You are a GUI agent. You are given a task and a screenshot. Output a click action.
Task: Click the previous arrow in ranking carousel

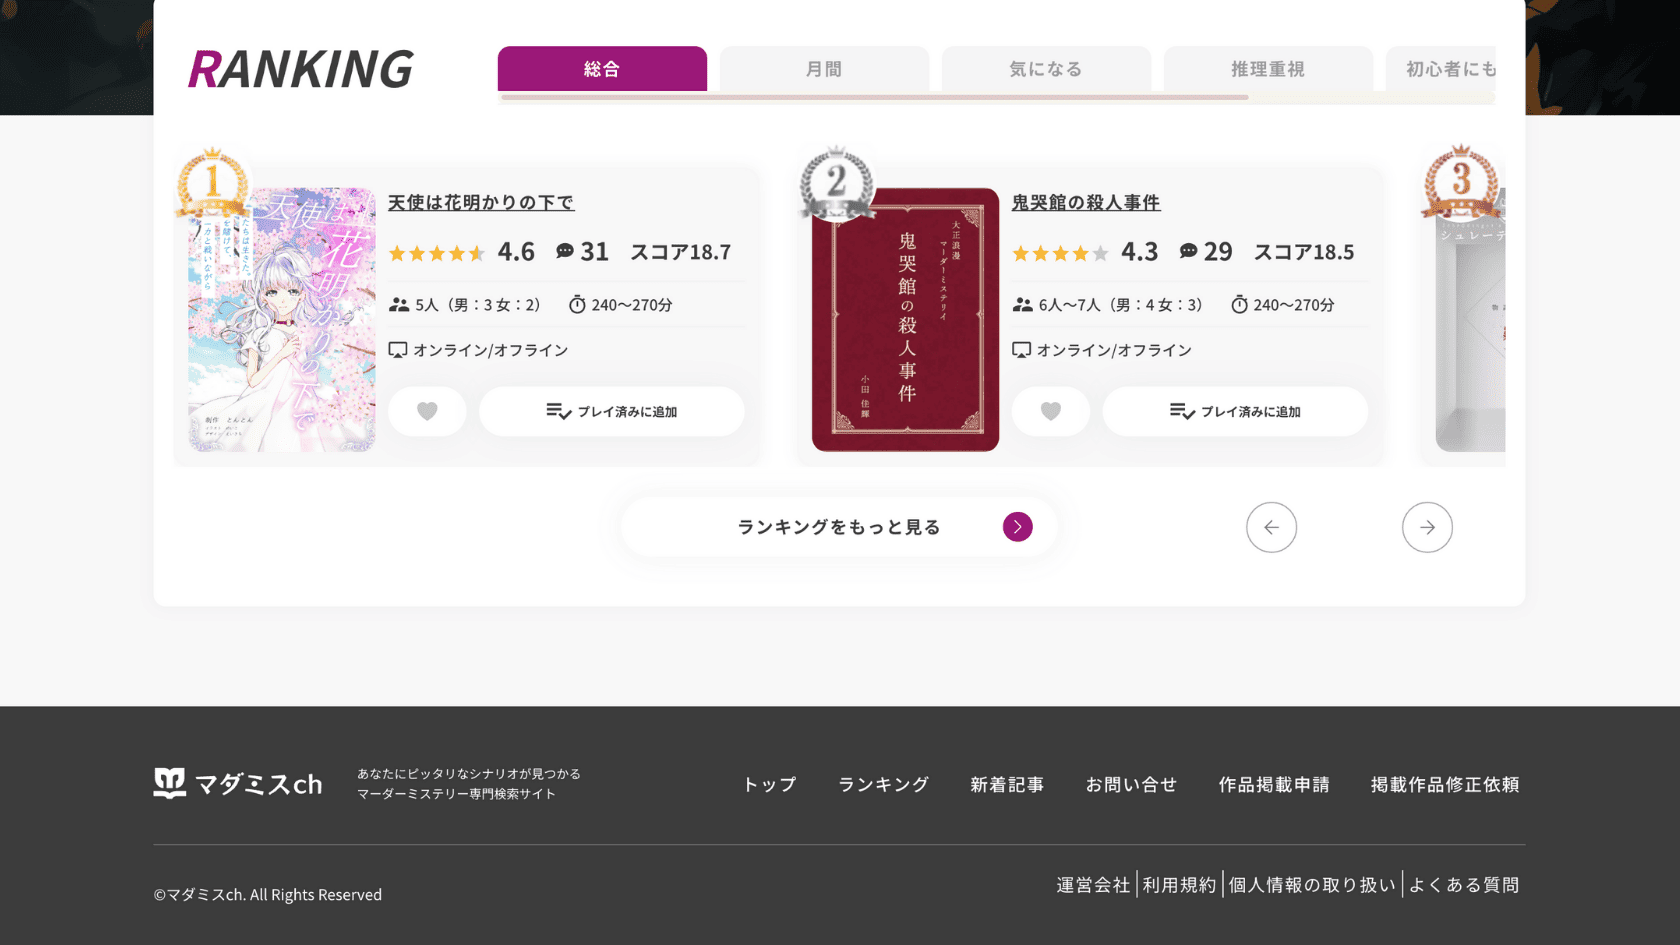pos(1271,527)
